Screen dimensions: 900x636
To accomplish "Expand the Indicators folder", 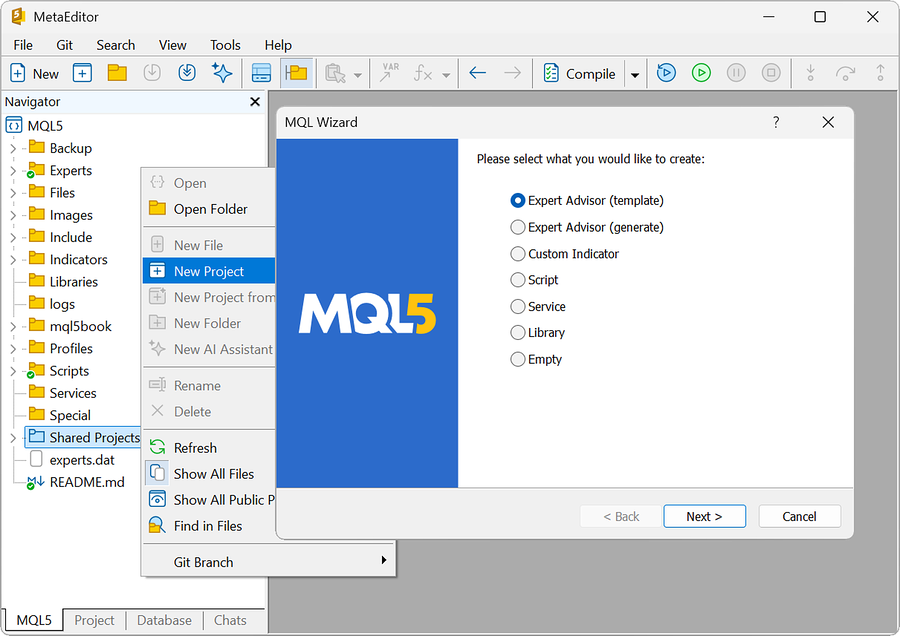I will (13, 260).
